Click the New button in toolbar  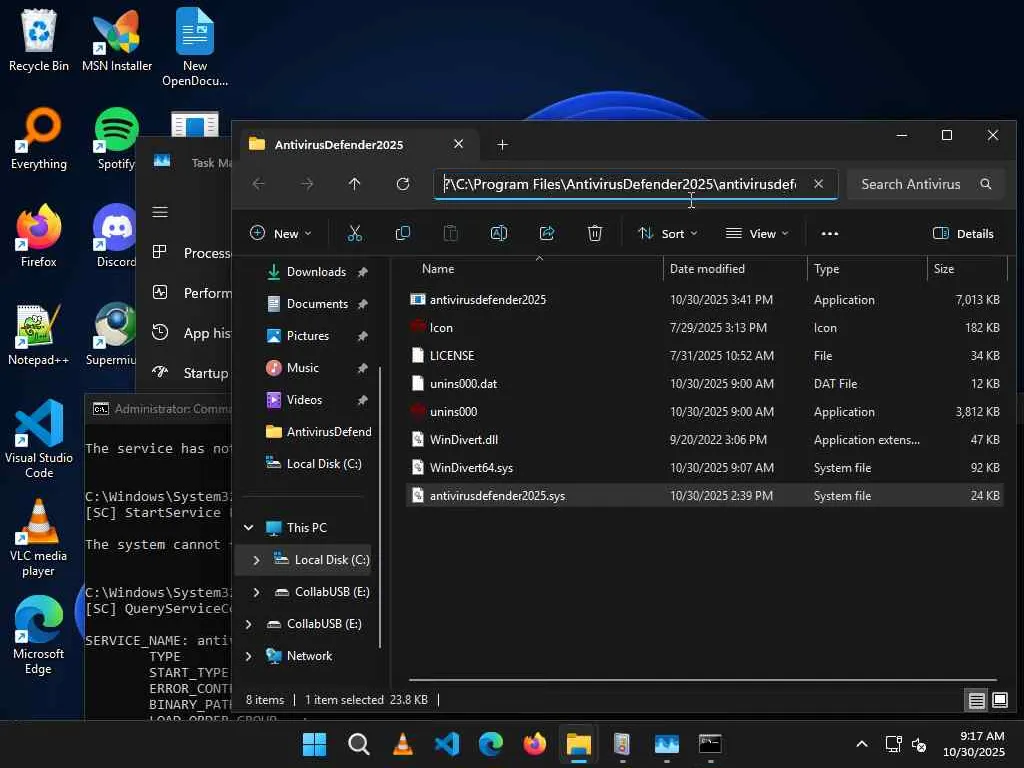point(280,233)
